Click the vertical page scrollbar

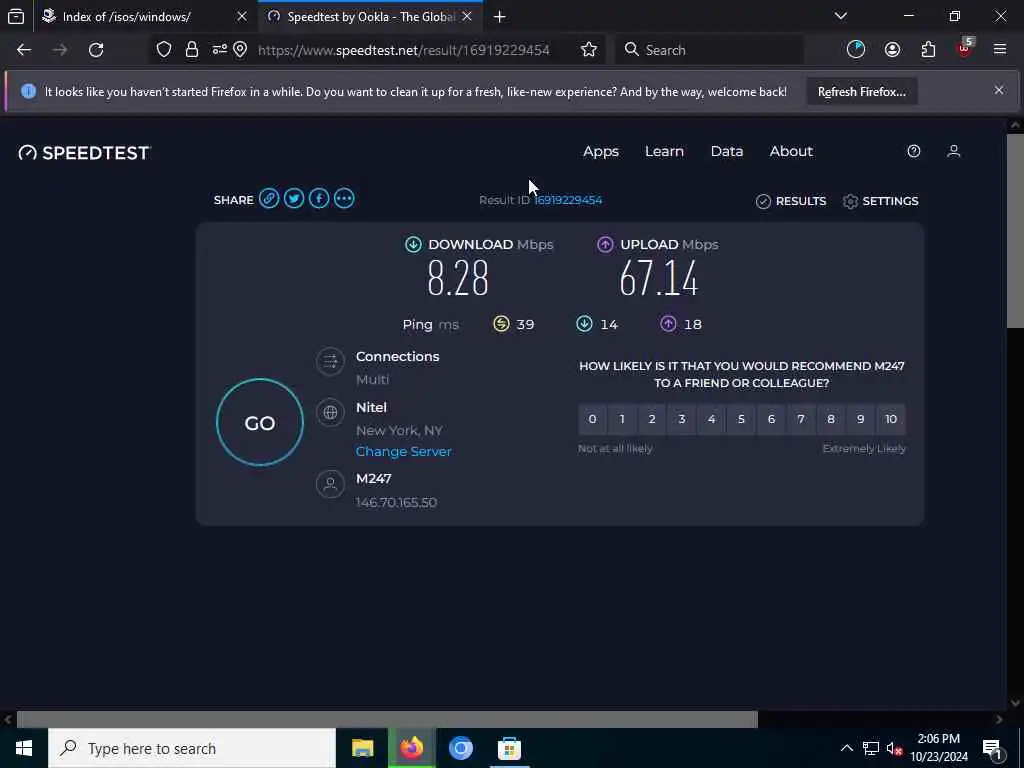click(1014, 231)
